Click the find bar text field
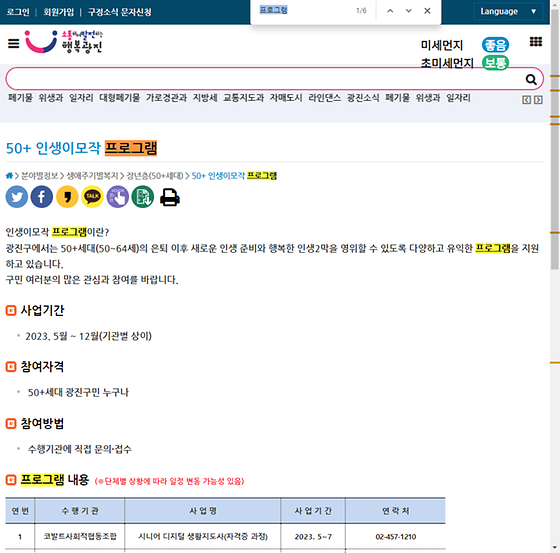Image resolution: width=560 pixels, height=553 pixels. coord(304,10)
